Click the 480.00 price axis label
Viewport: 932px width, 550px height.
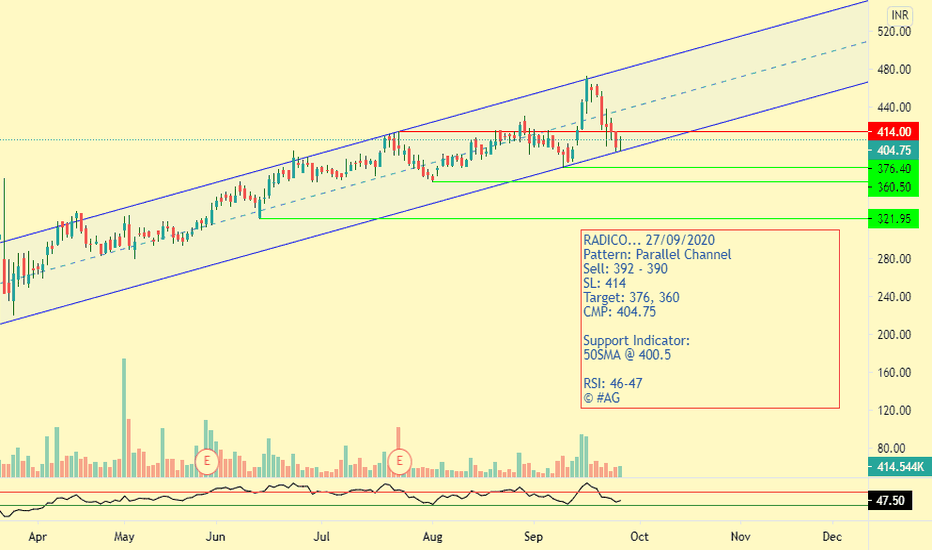[x=894, y=70]
